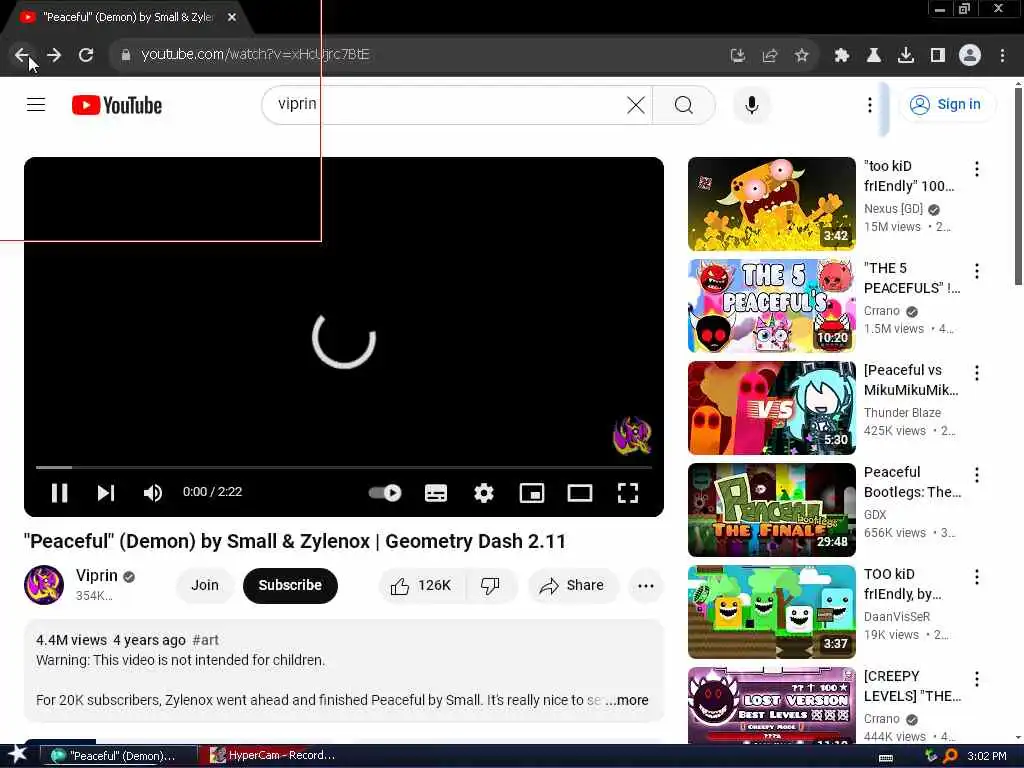Open the browser profile avatar
The height and width of the screenshot is (768, 1024).
[970, 56]
